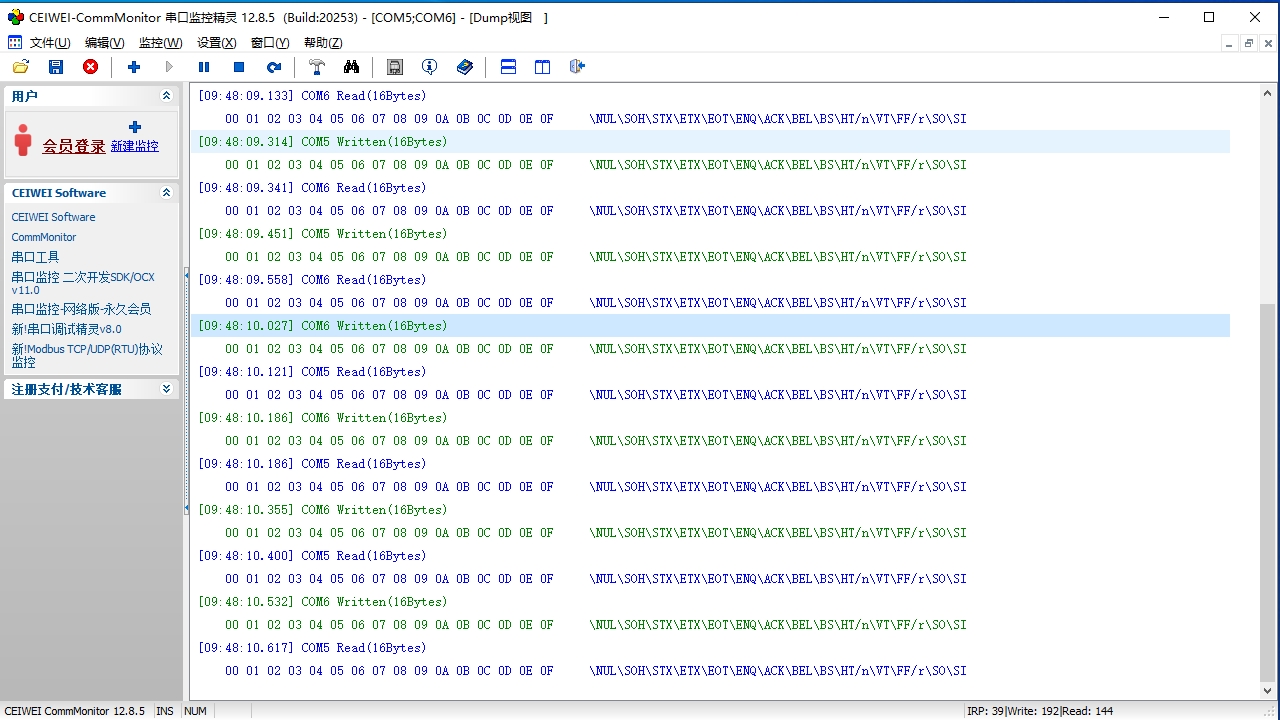This screenshot has height=720, width=1280.
Task: Toggle horizontal split view layout icon
Action: pyautogui.click(x=508, y=67)
